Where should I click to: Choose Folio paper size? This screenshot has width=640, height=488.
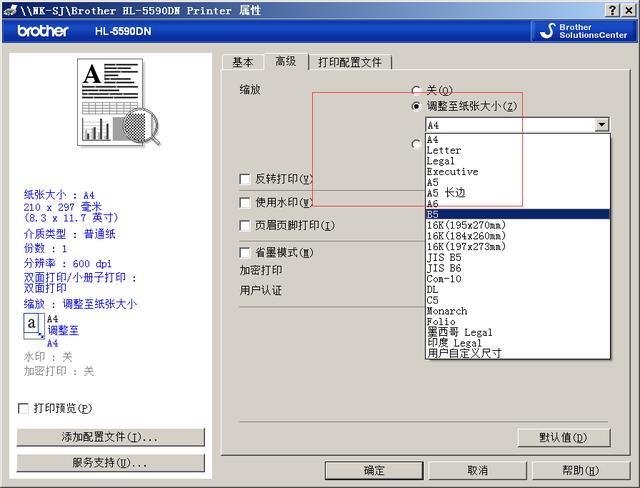pos(518,321)
